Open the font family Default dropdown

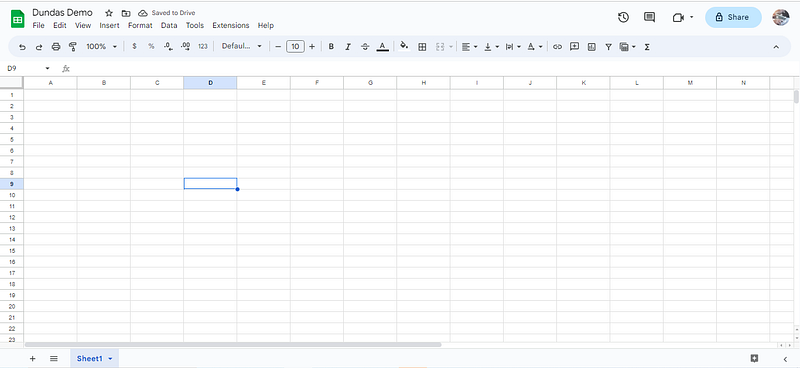242,46
